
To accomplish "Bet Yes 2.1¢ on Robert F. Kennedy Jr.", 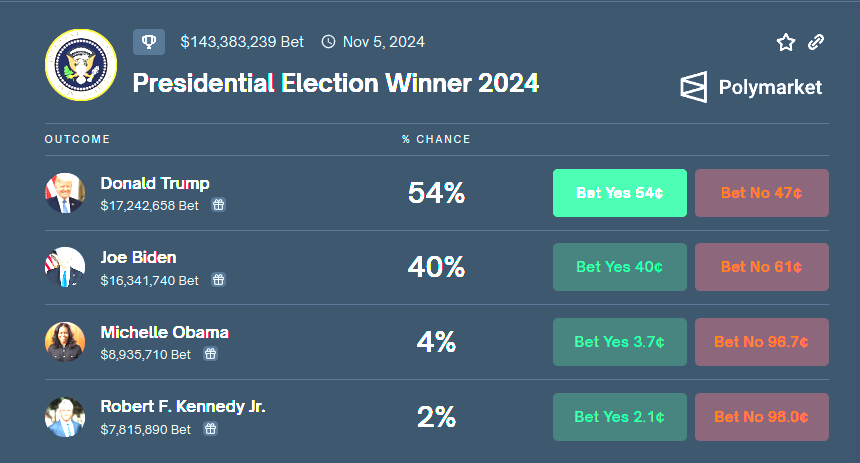I will coord(620,417).
